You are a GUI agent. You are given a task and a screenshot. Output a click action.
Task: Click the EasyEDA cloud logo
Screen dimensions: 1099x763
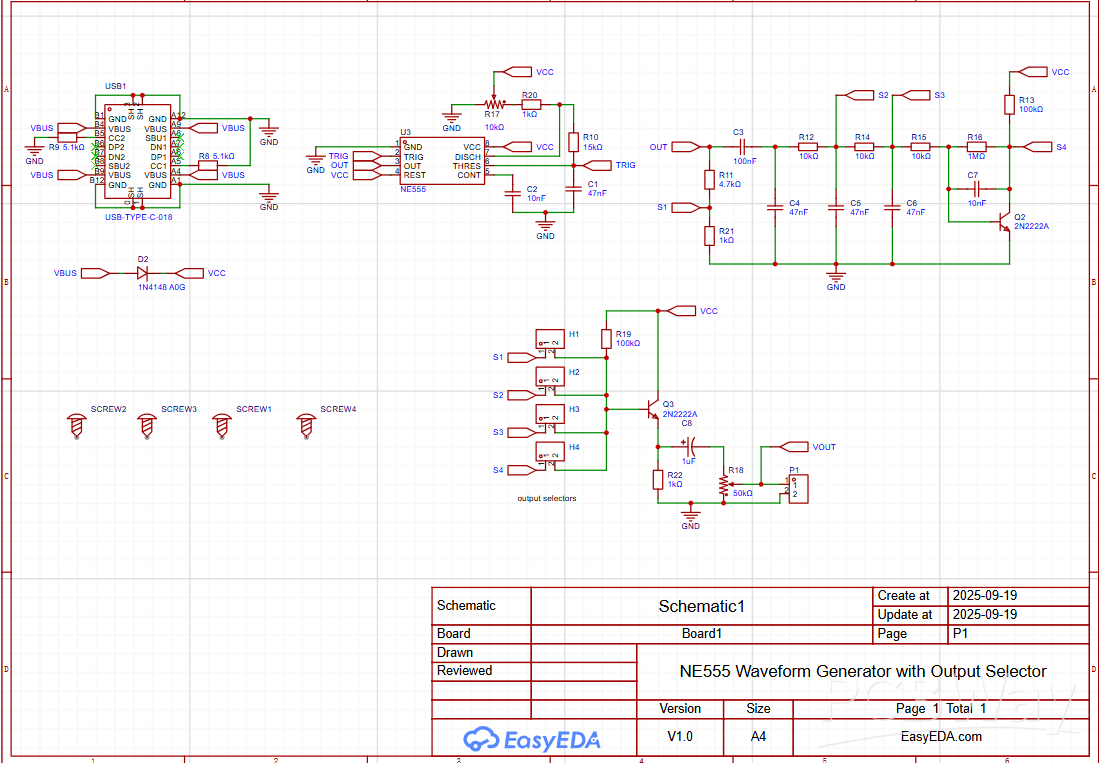tap(481, 738)
